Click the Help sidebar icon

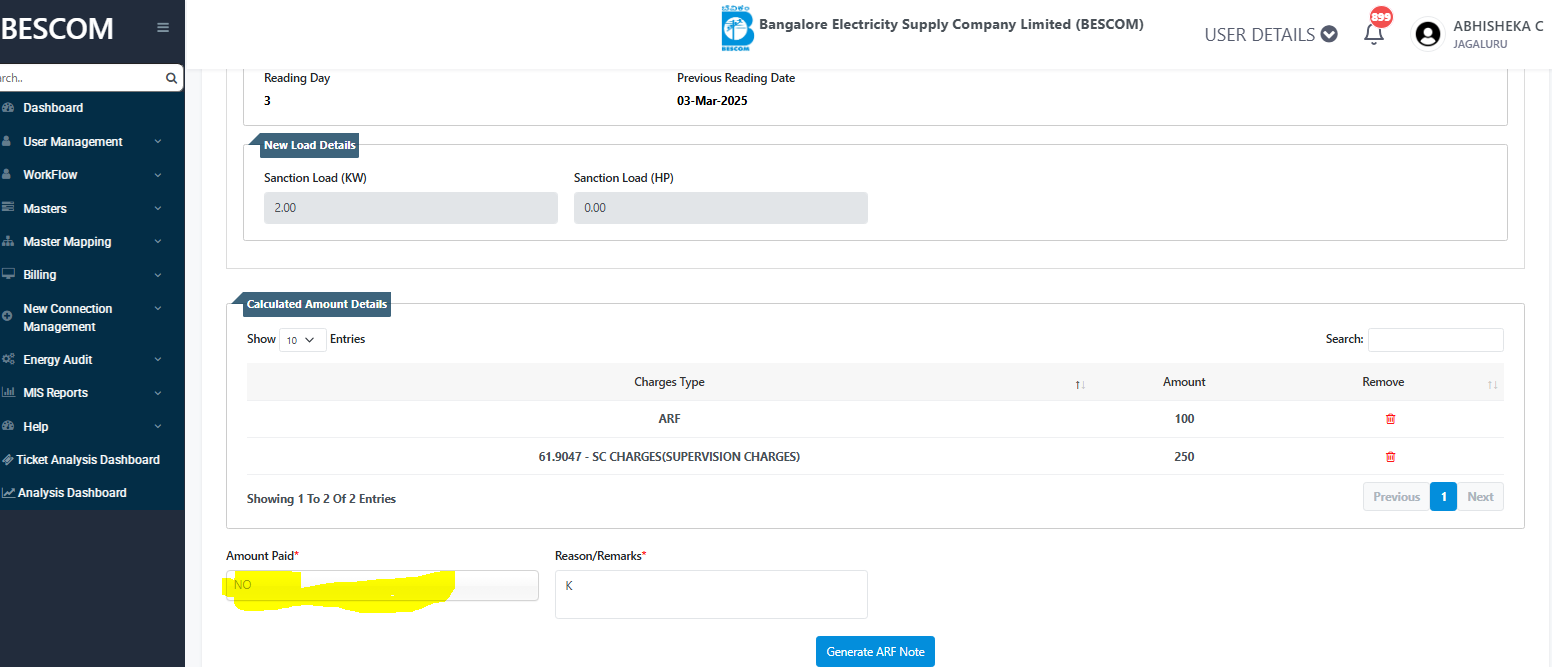click(8, 427)
